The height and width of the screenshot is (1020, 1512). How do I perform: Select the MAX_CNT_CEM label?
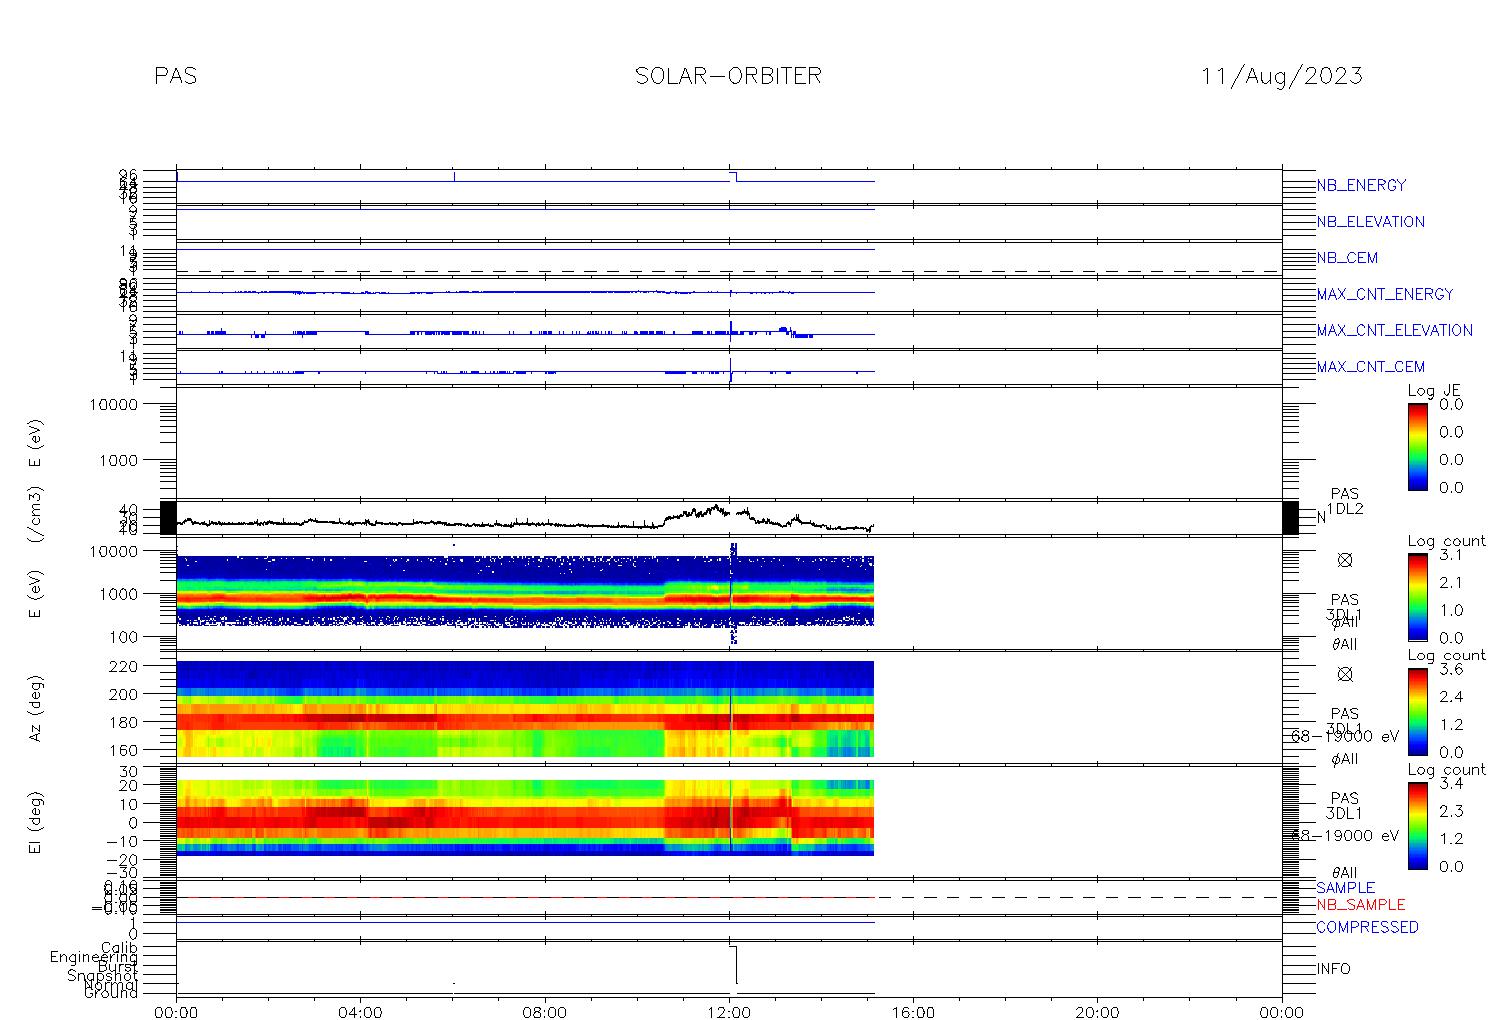click(1370, 367)
